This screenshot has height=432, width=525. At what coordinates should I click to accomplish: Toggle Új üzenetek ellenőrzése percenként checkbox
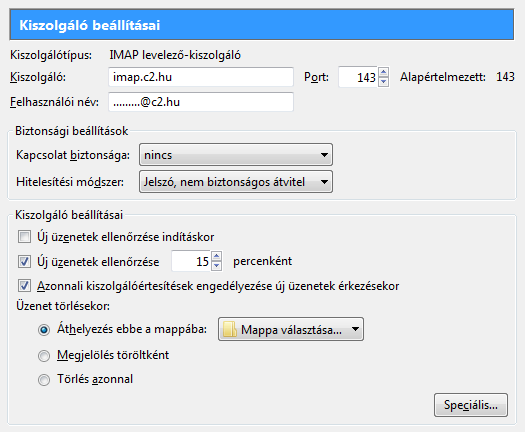tap(24, 262)
